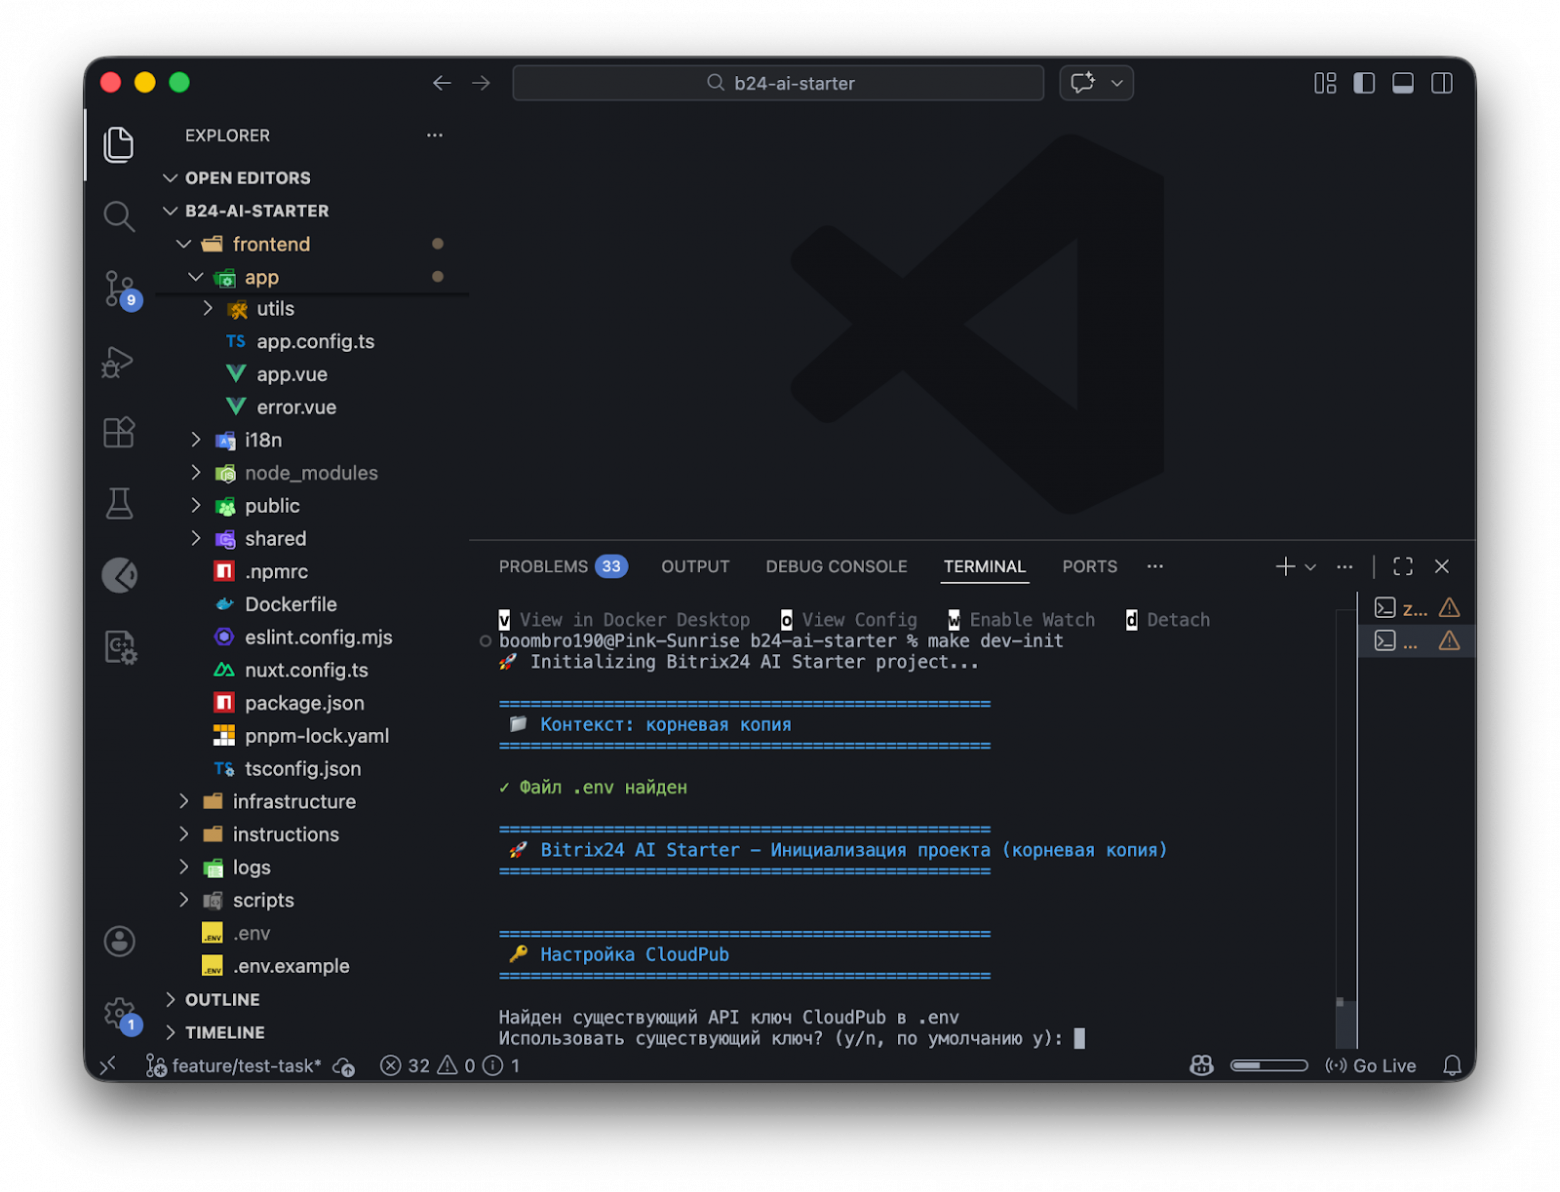
Task: Open the Testing flask view
Action: point(119,504)
